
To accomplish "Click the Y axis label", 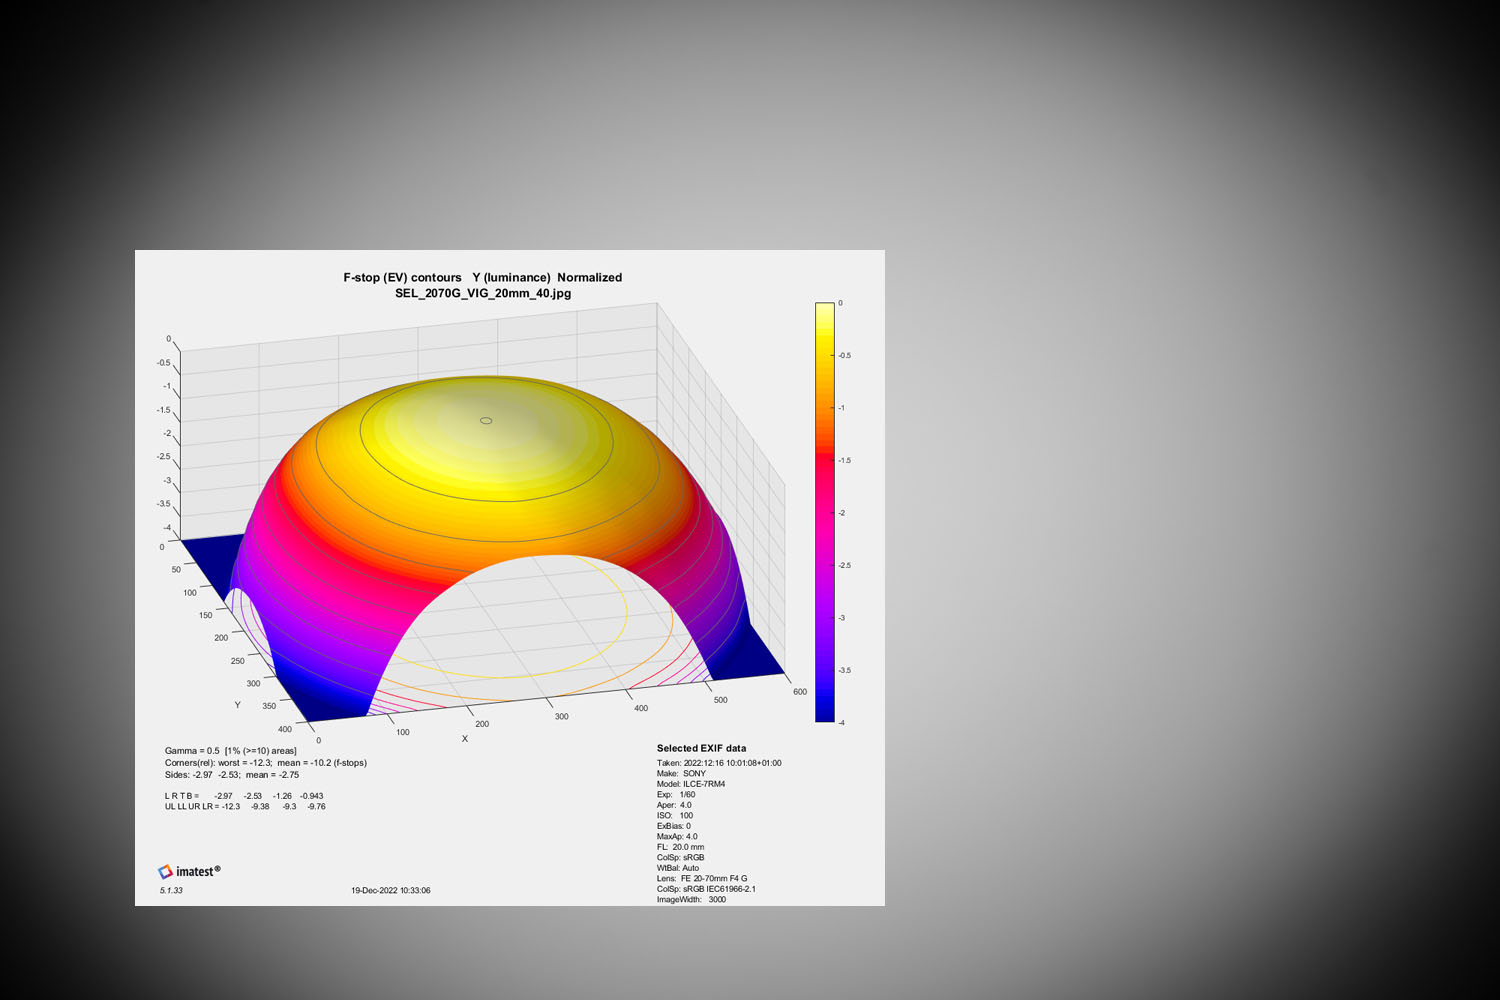I will point(237,705).
